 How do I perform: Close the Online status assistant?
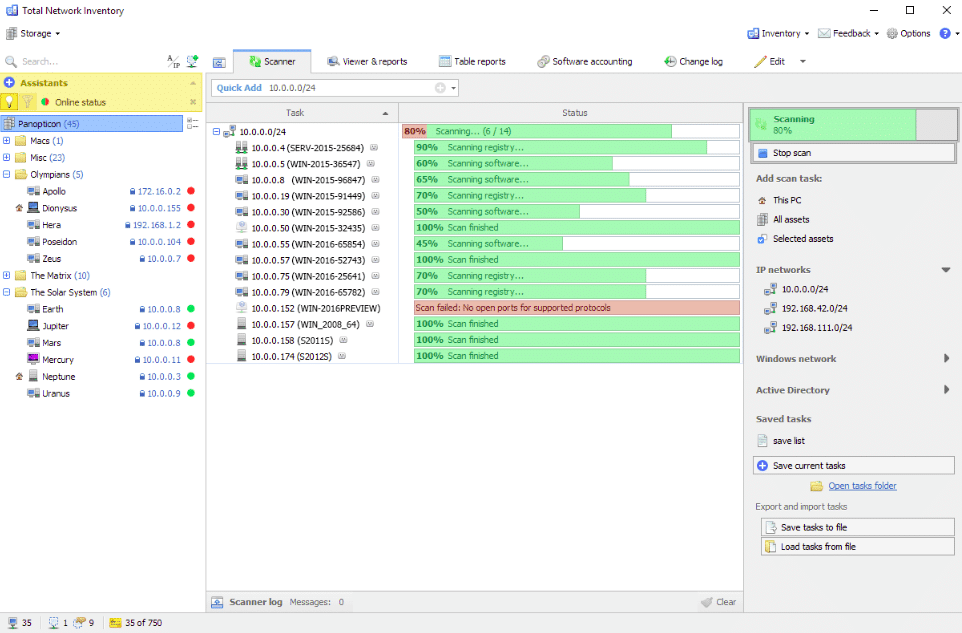click(x=193, y=102)
